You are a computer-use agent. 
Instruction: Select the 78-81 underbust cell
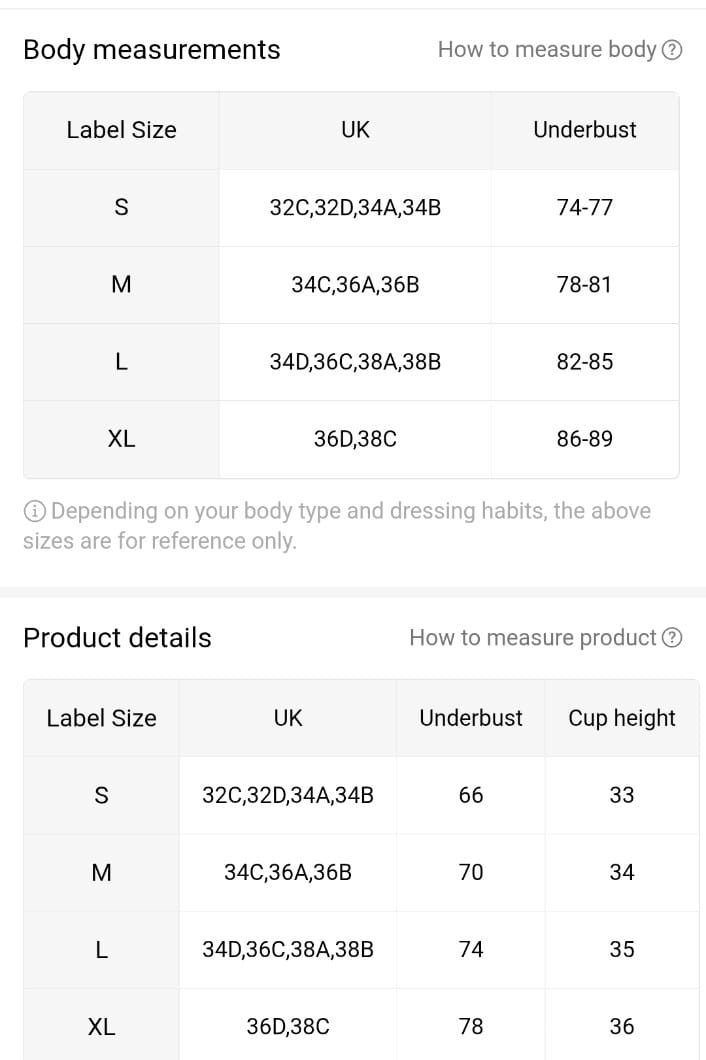585,285
